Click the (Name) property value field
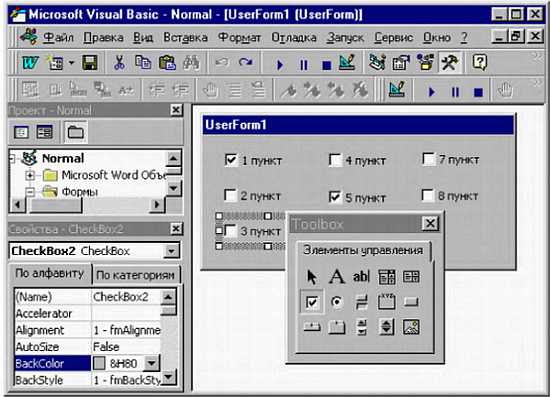This screenshot has height=397, width=550. pyautogui.click(x=126, y=297)
